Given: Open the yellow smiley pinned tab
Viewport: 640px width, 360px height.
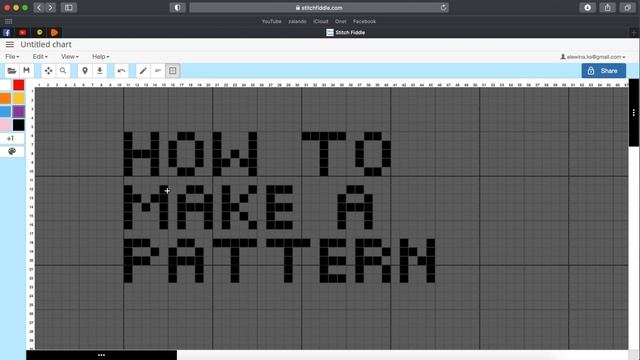Looking at the screenshot, I should tap(39, 33).
